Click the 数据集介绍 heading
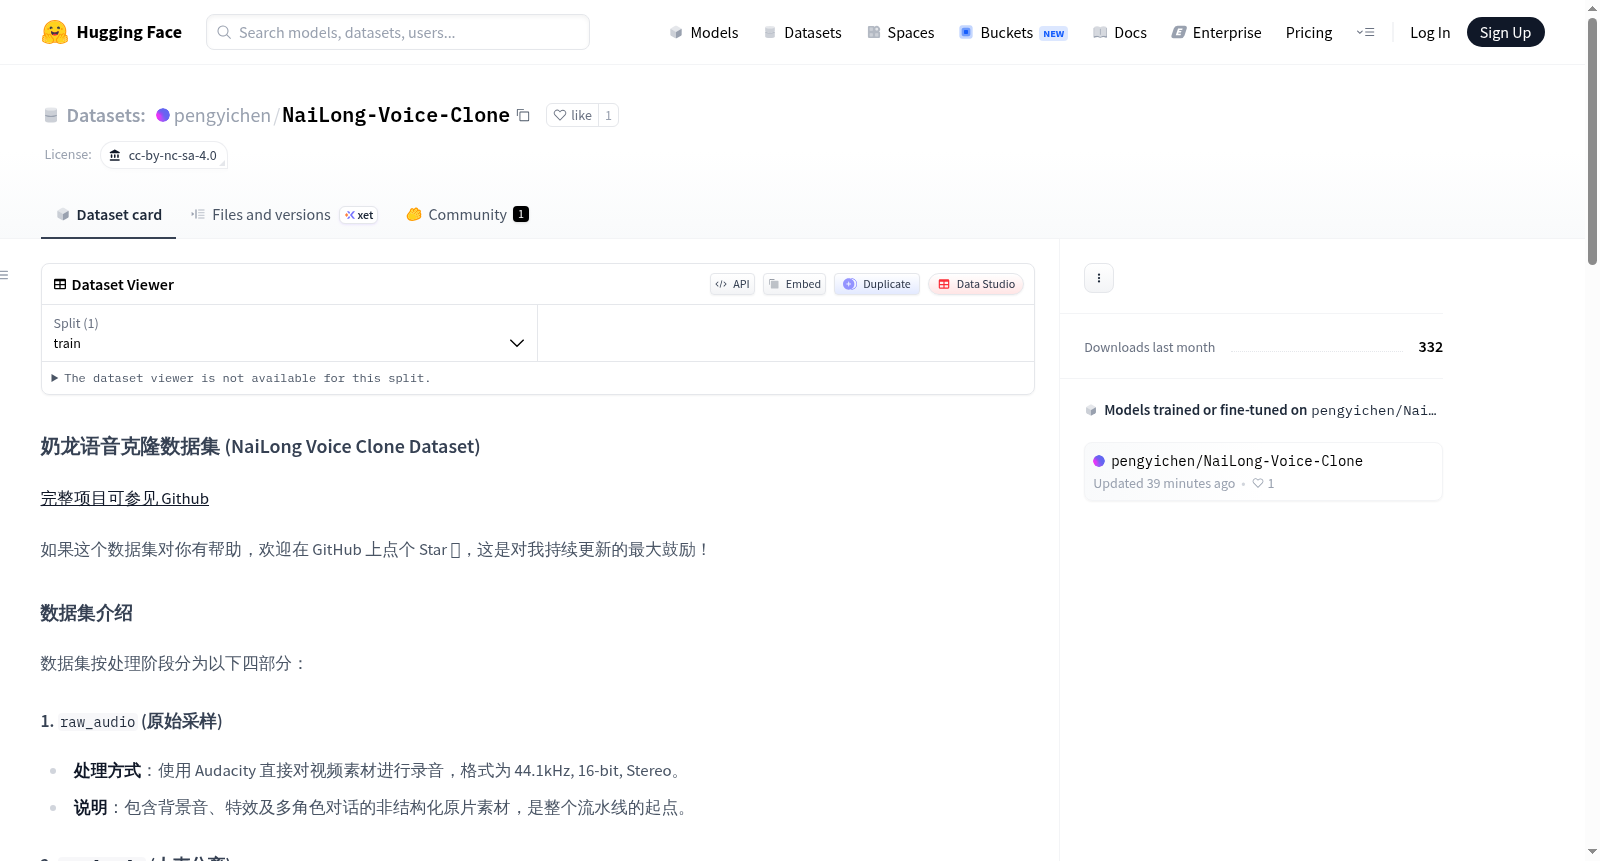The width and height of the screenshot is (1600, 861). click(87, 613)
